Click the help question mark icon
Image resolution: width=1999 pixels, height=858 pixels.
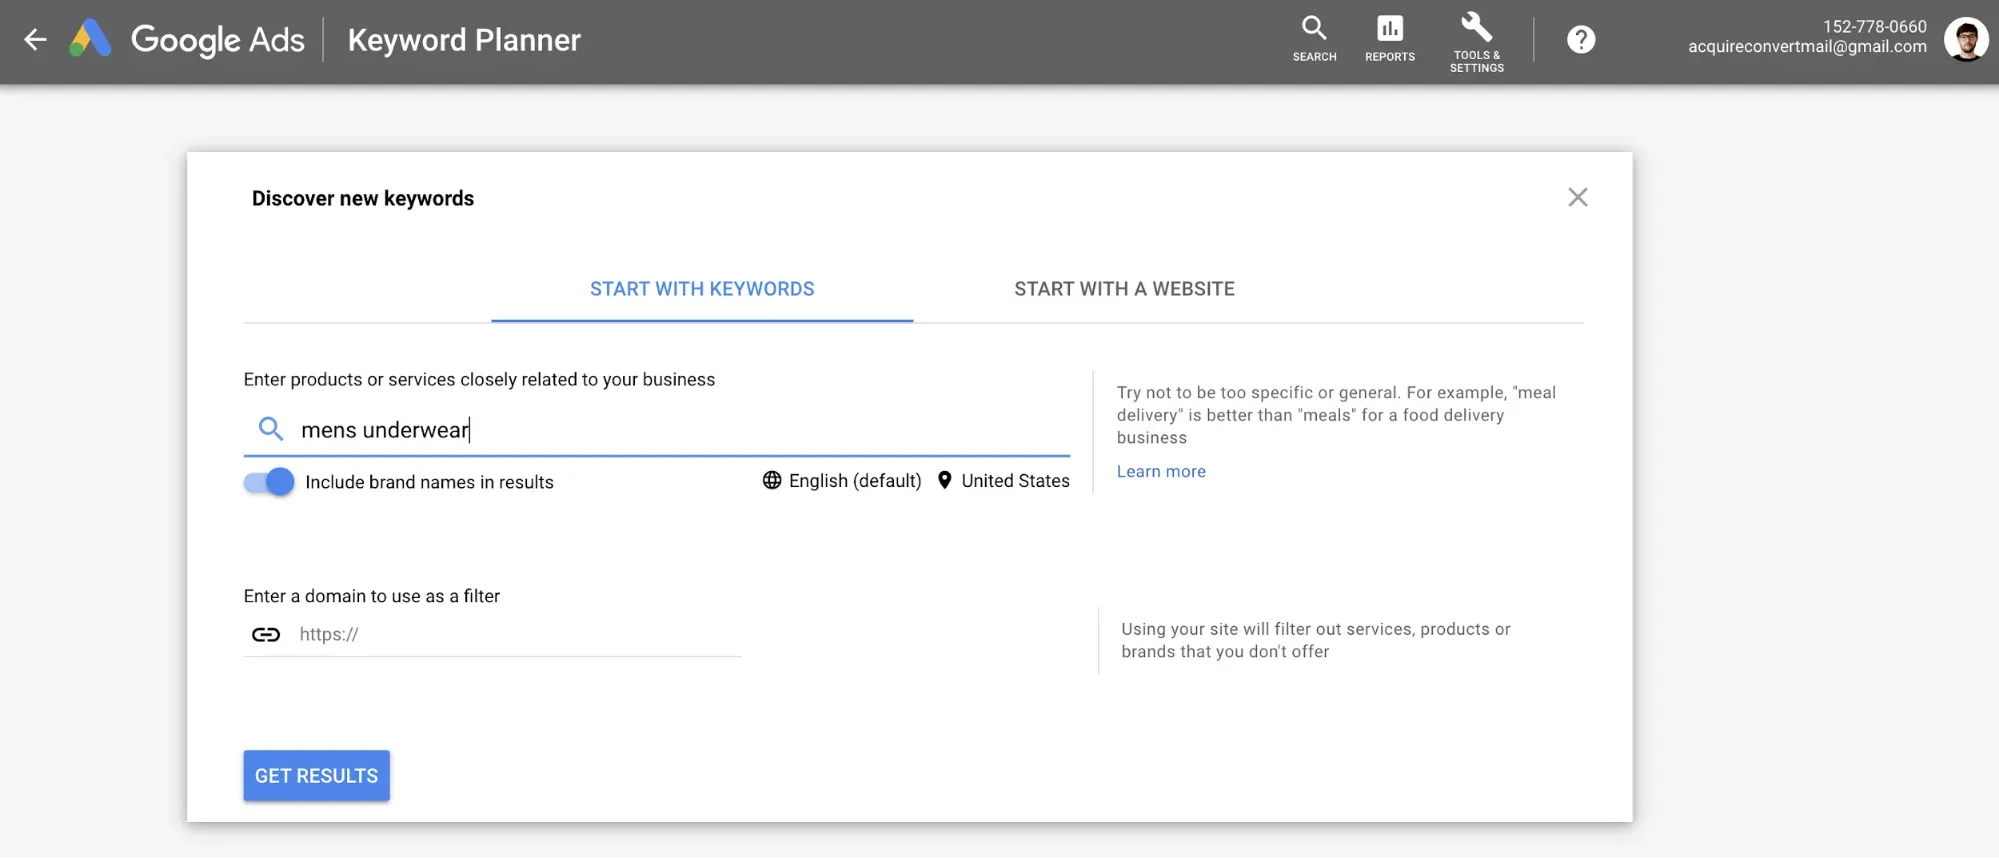(1580, 40)
